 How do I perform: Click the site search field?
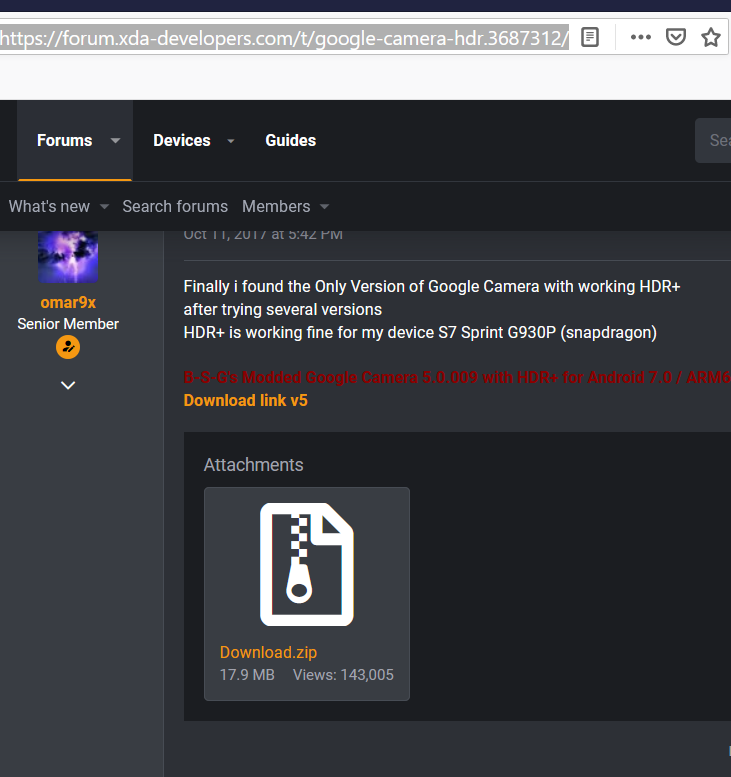(x=713, y=140)
